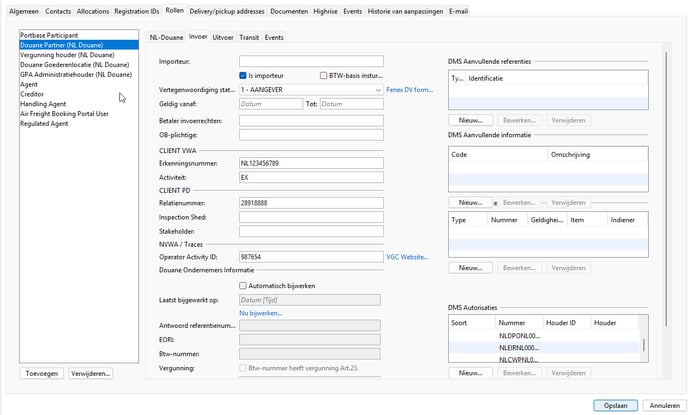
Task: Click Verwijderen below the roles list
Action: [90, 374]
